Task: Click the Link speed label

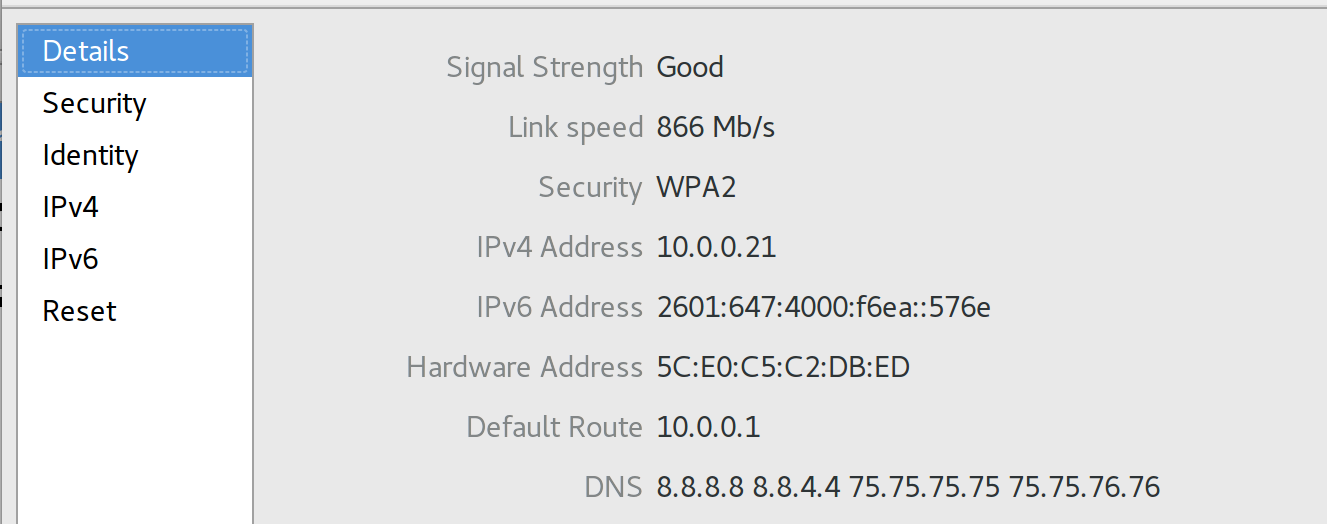Action: click(575, 128)
